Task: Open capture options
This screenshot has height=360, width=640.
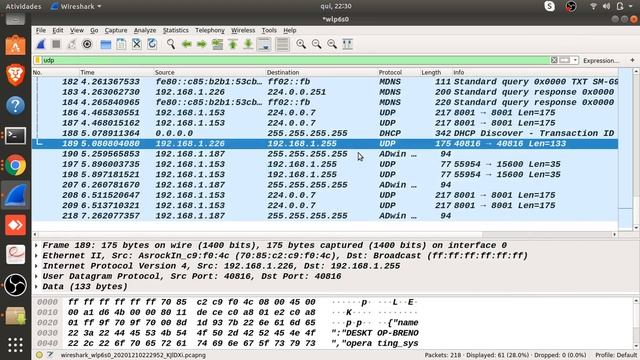Action: point(87,44)
